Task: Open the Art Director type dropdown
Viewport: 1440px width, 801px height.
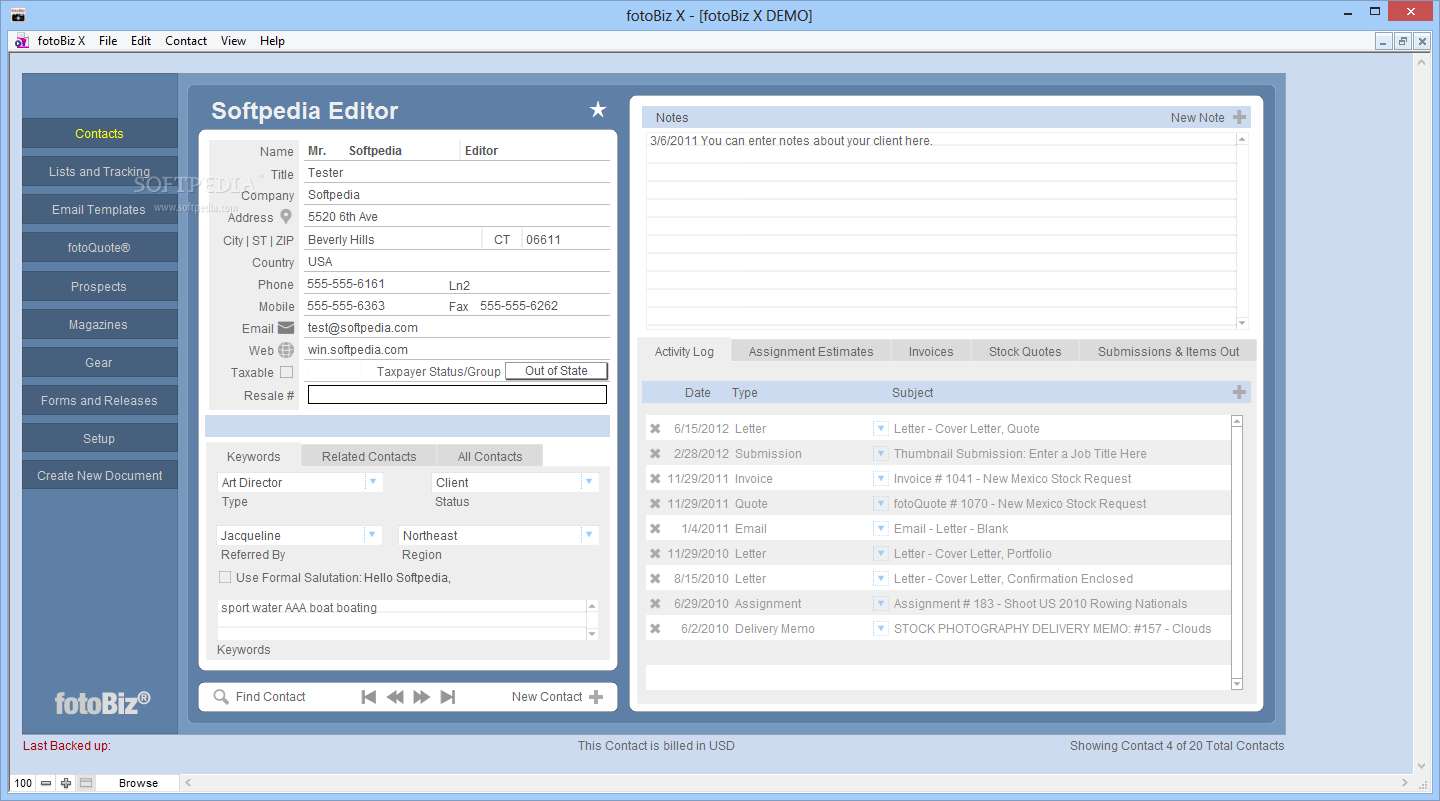Action: 373,482
